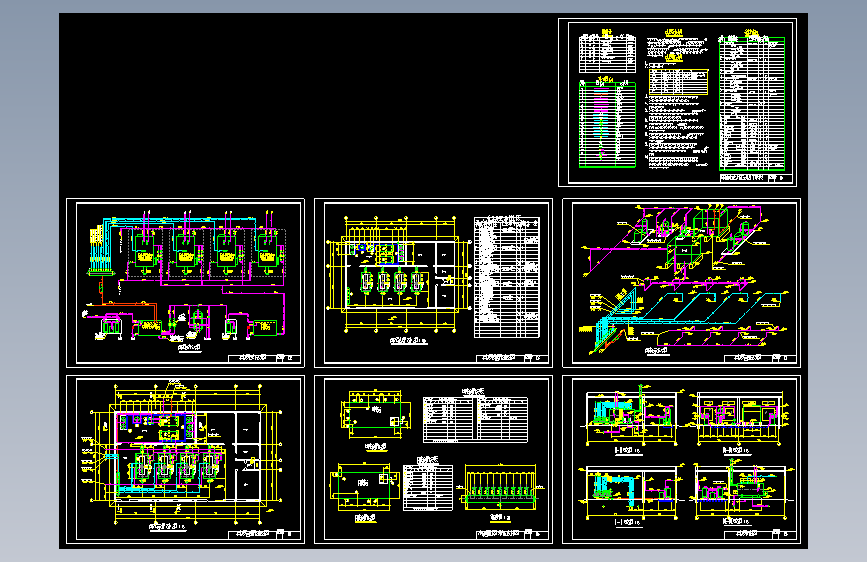Click the white equipment table beside floor plan
867x562 pixels.
coord(507,277)
